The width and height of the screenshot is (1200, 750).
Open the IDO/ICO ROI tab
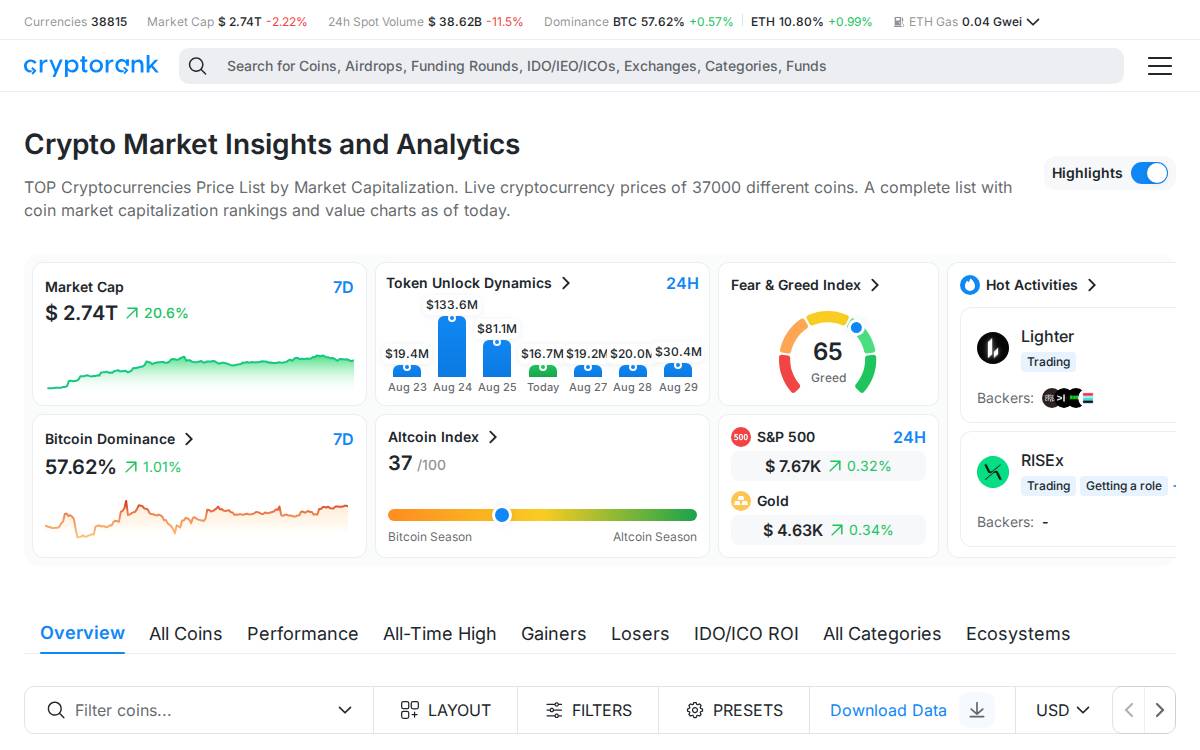[x=746, y=634]
